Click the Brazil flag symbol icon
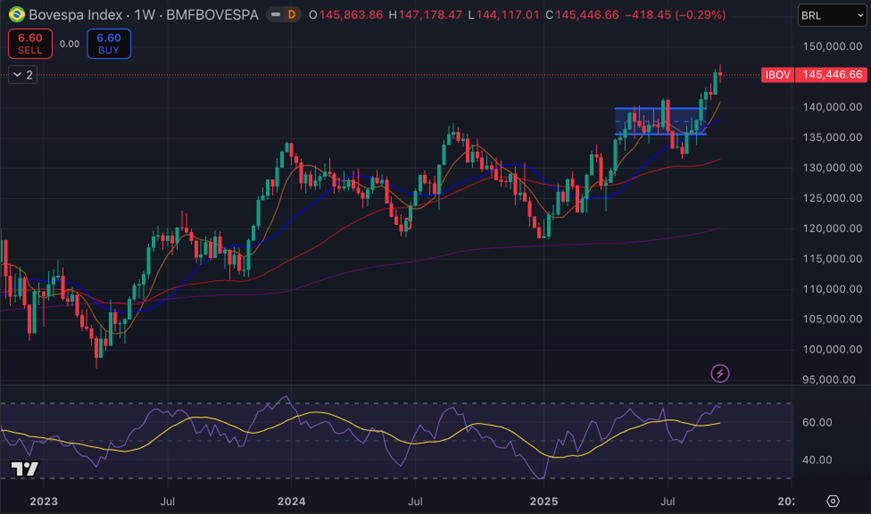 [x=17, y=15]
